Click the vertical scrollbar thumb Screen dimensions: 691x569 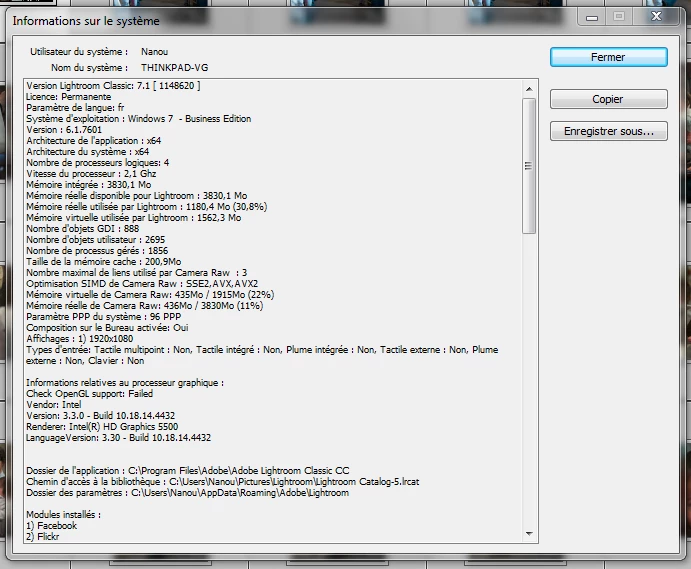[x=529, y=166]
